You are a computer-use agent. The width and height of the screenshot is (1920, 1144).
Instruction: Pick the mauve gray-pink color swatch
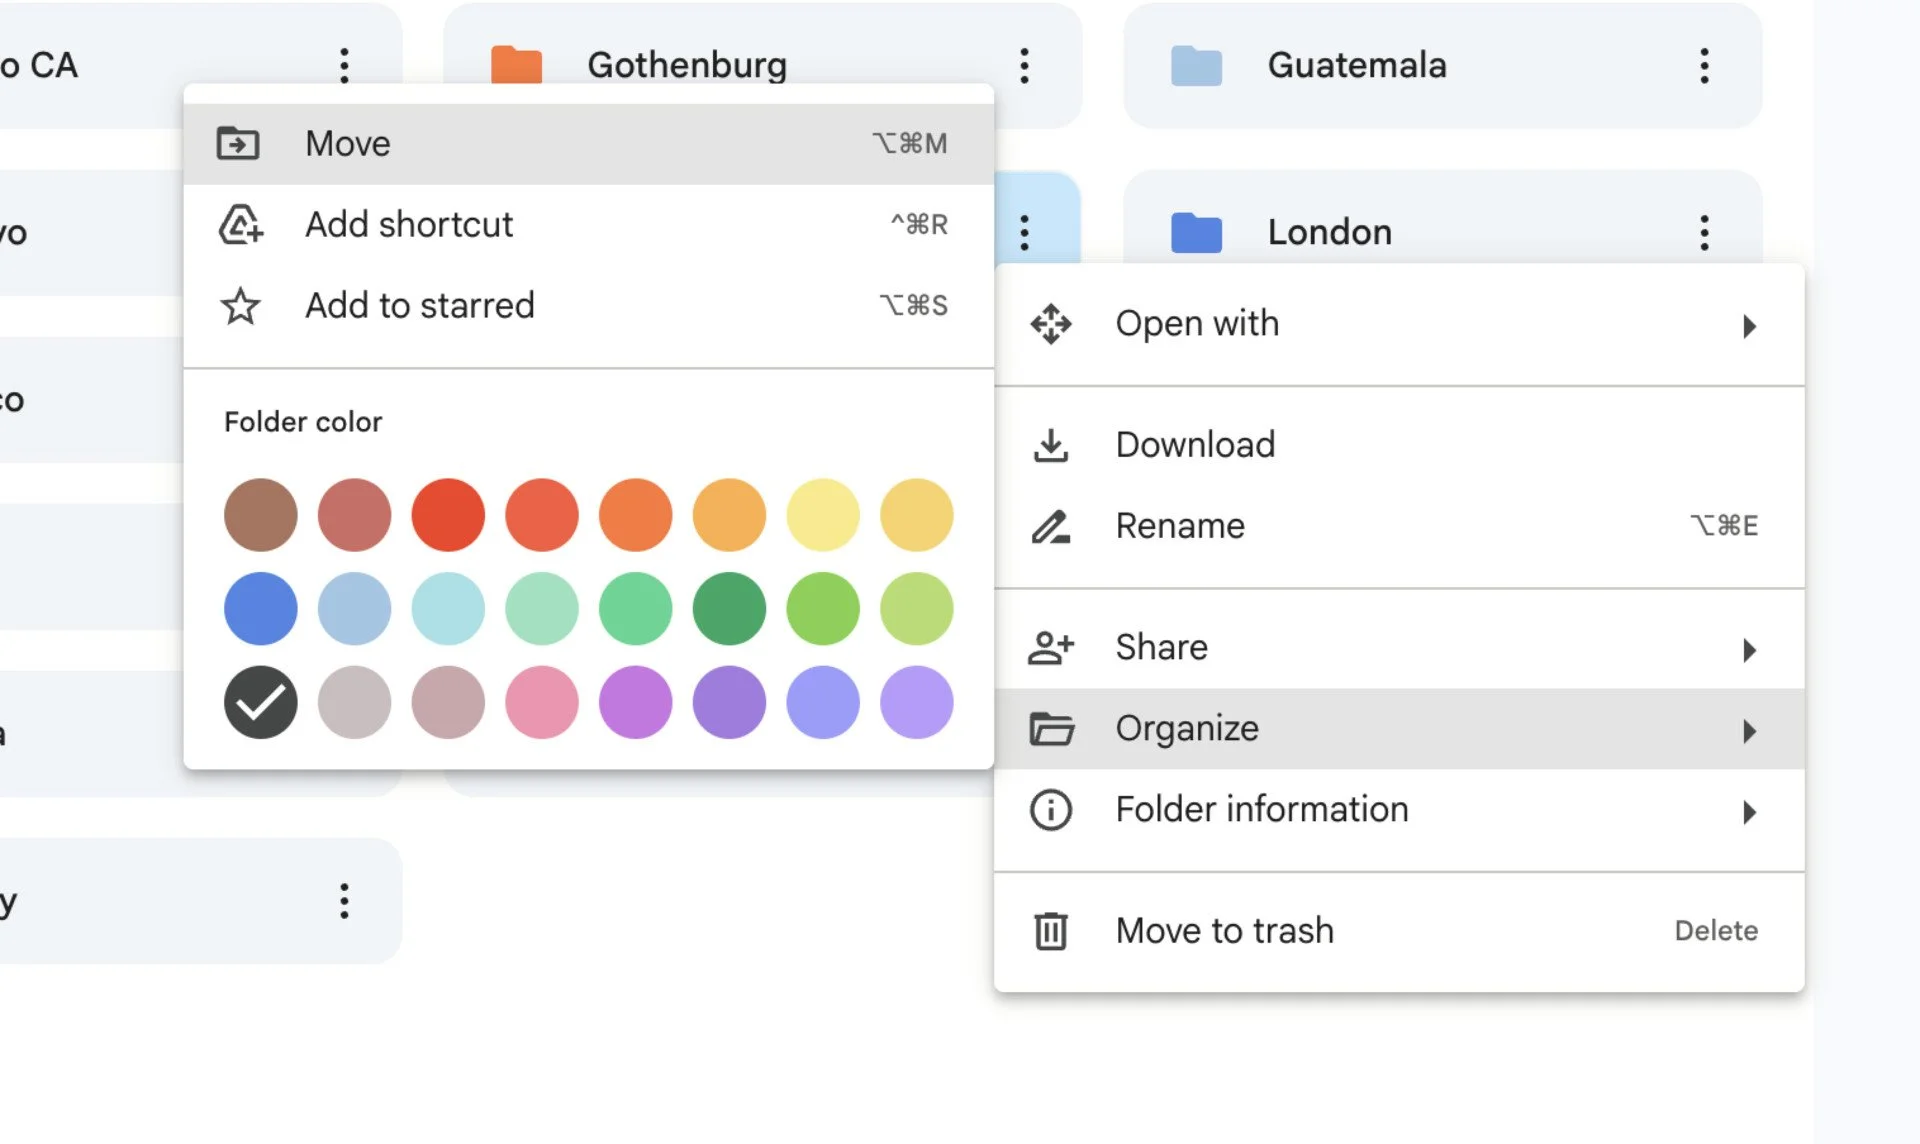448,703
